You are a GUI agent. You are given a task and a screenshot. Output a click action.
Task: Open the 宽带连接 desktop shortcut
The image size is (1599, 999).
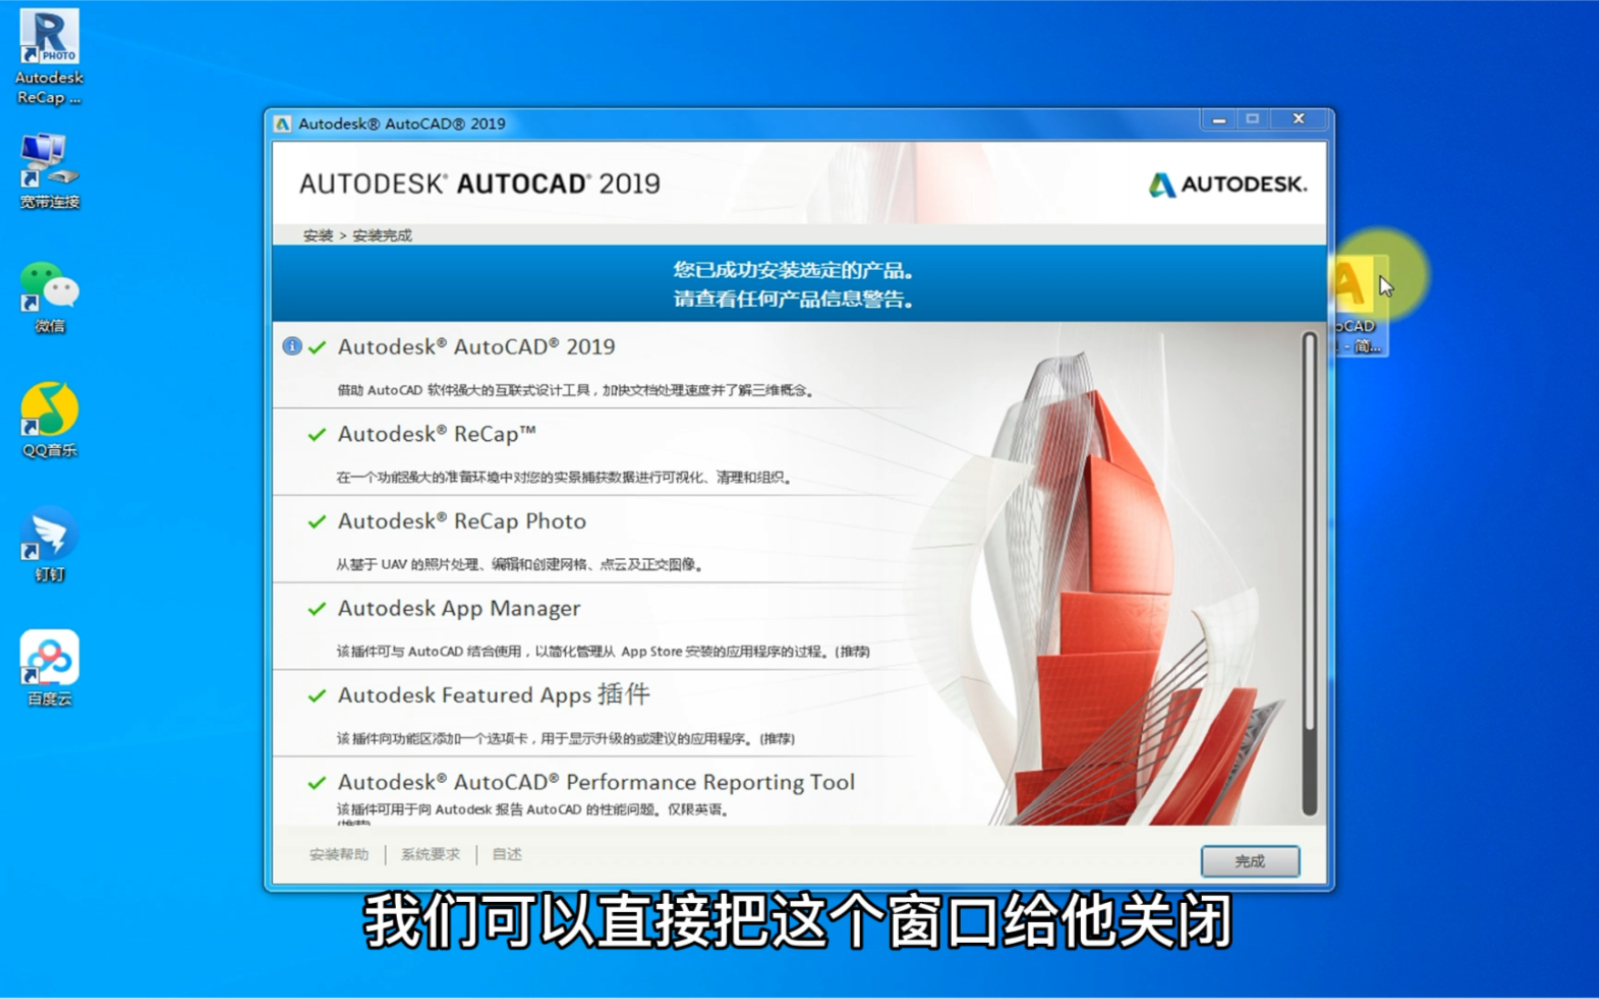[49, 171]
